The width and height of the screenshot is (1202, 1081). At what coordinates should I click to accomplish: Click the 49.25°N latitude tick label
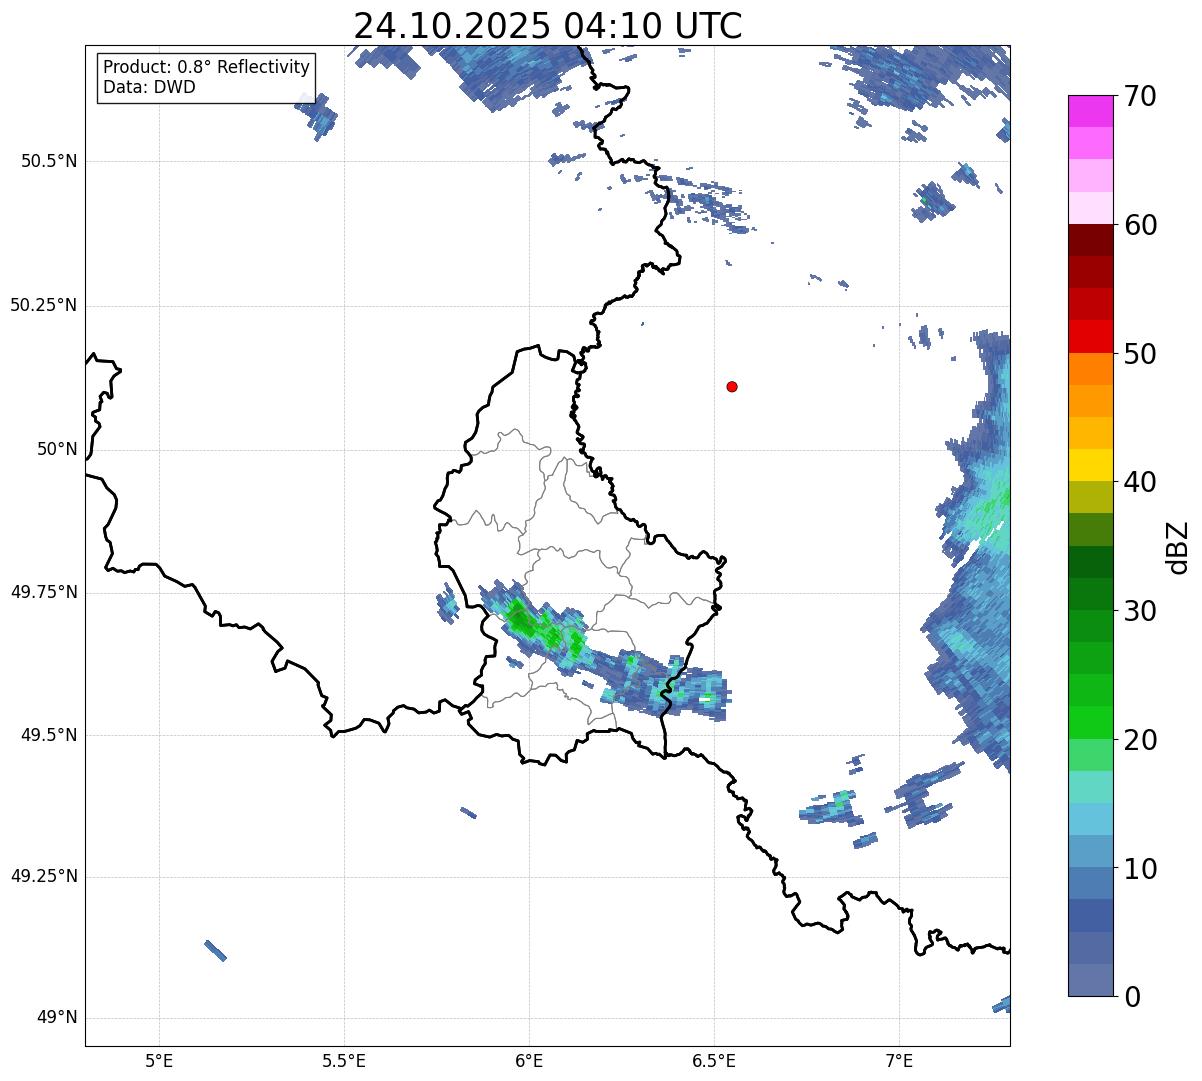pyautogui.click(x=43, y=876)
